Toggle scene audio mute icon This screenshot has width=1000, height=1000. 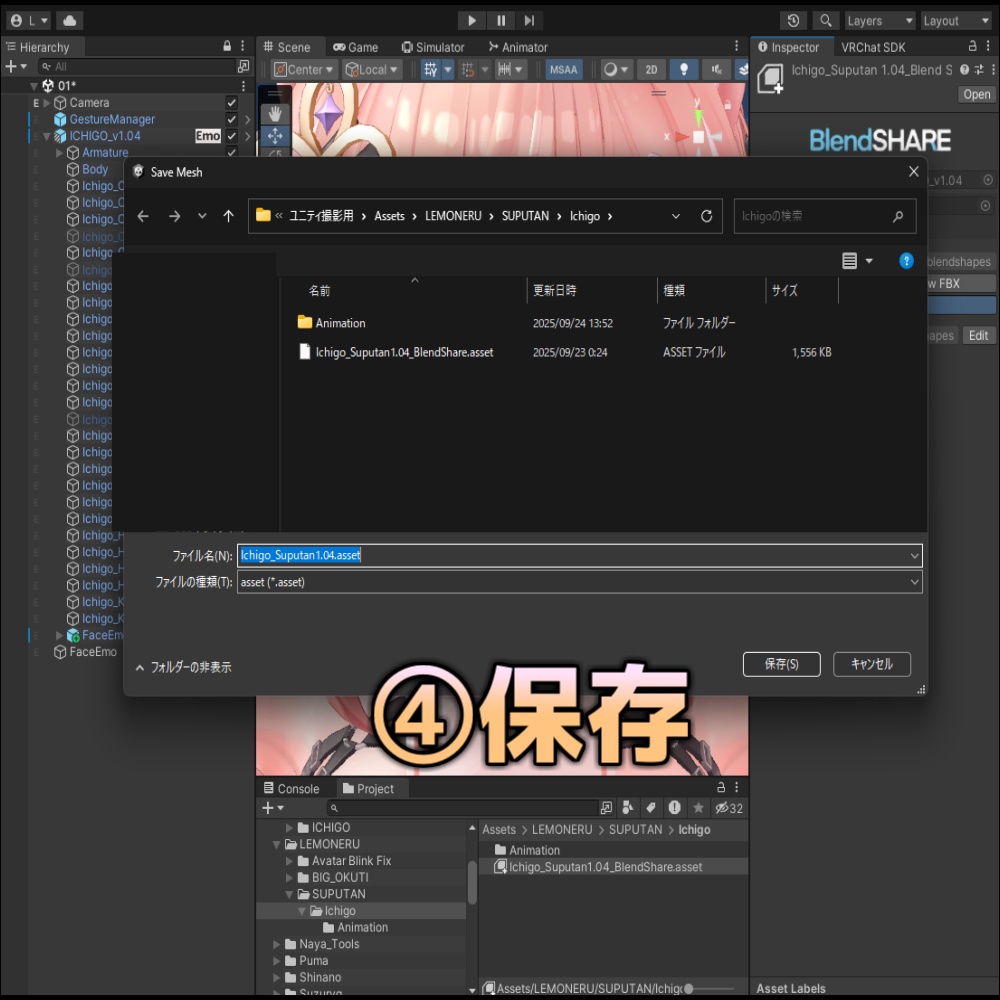pos(717,70)
